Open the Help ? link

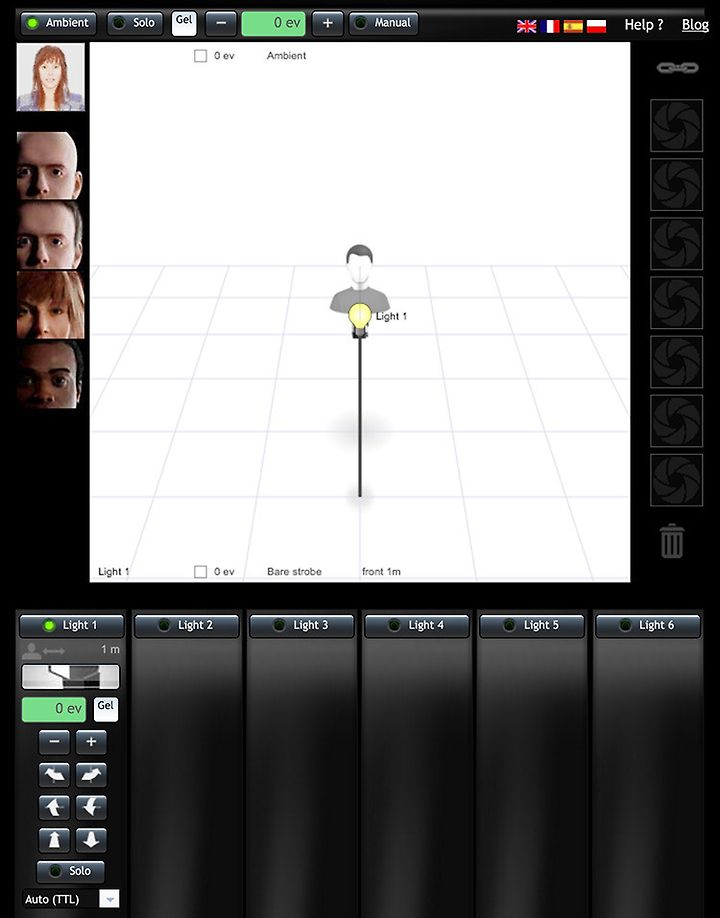[644, 25]
